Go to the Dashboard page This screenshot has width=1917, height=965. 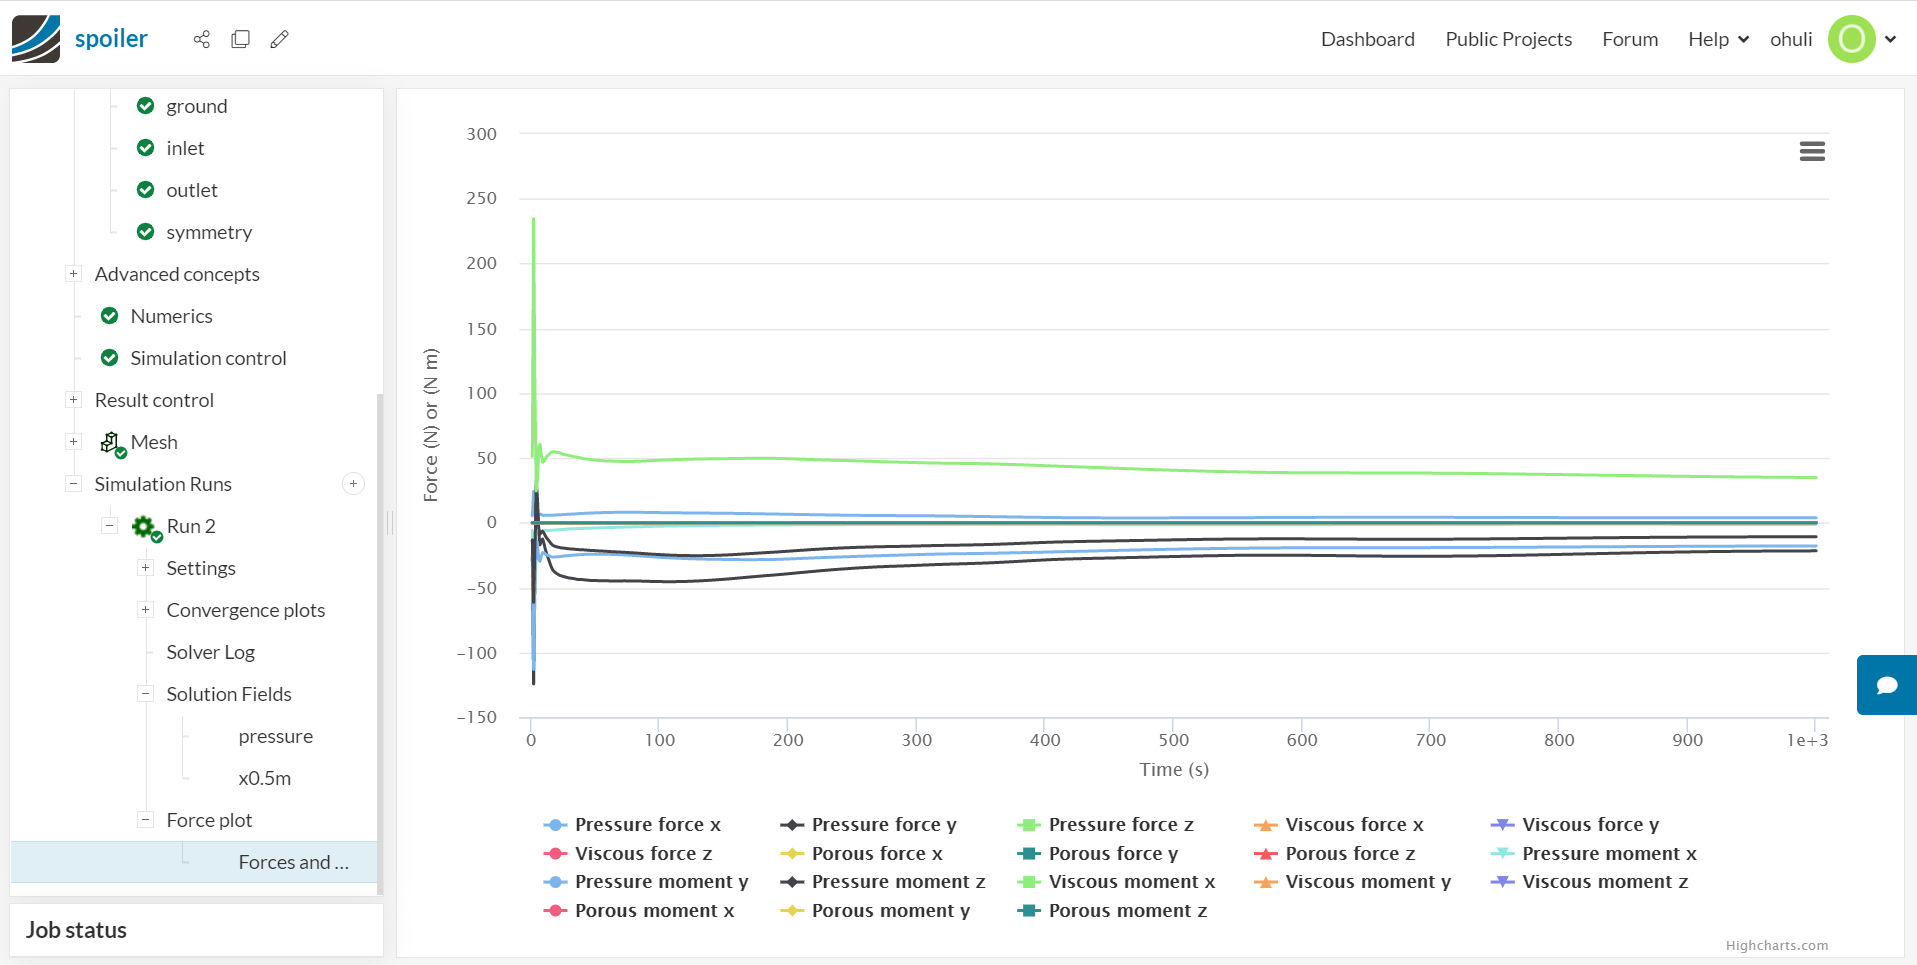(1367, 39)
